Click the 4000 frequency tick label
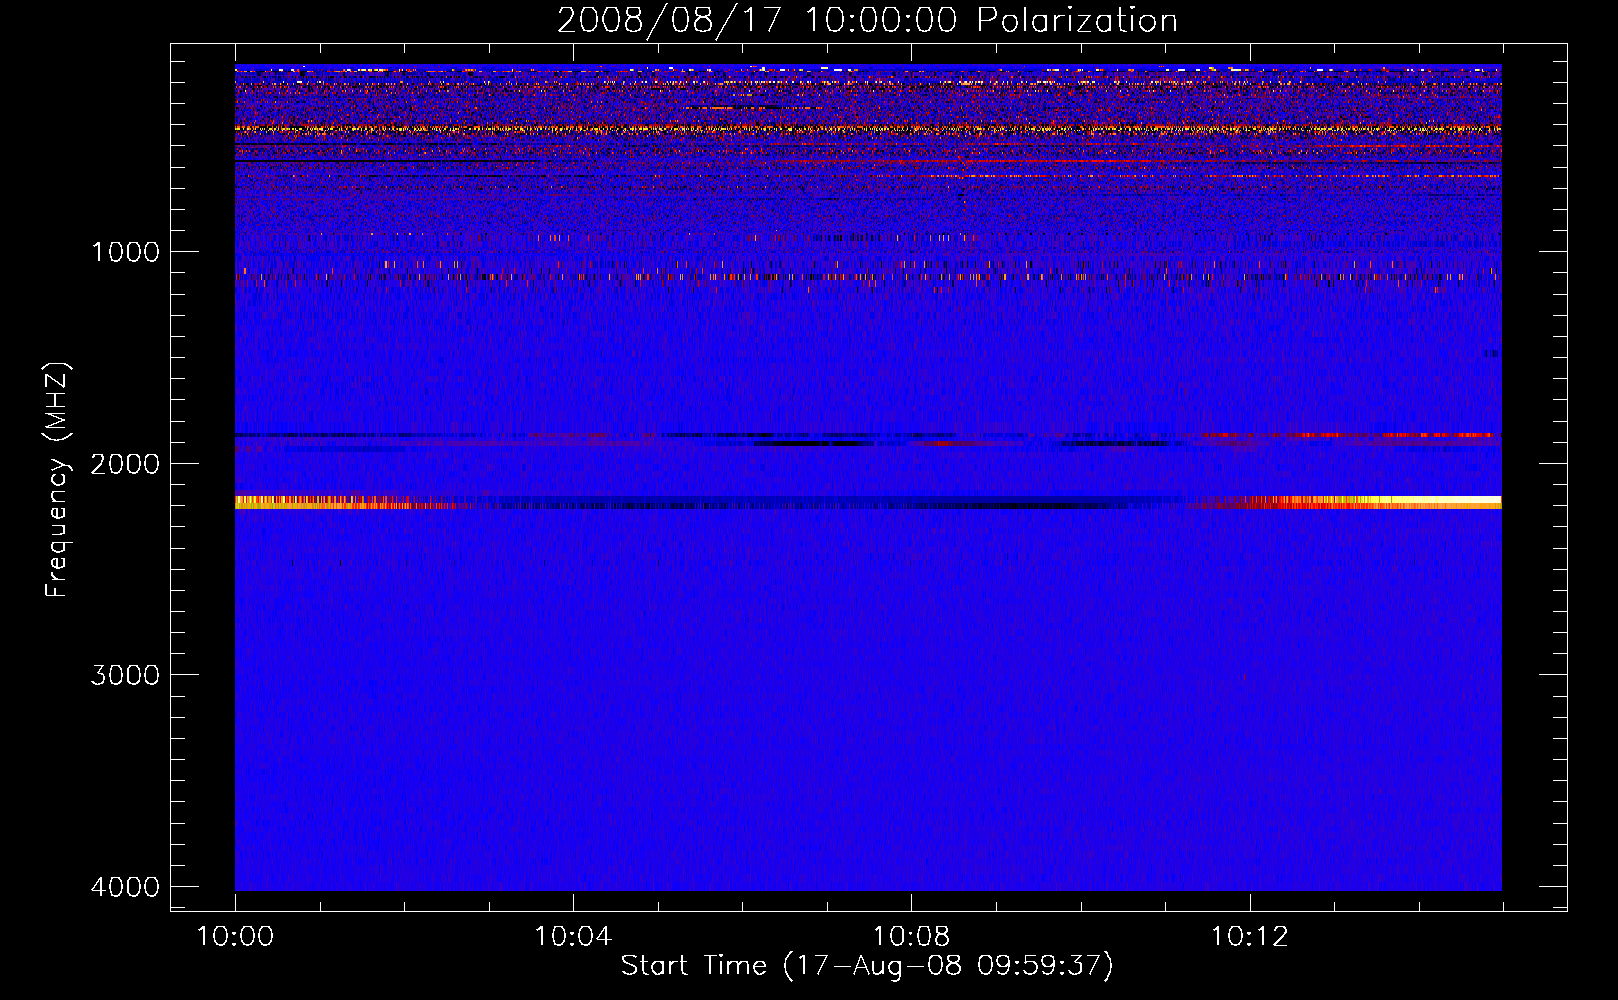Screen dimensions: 1618x1000 click(125, 887)
